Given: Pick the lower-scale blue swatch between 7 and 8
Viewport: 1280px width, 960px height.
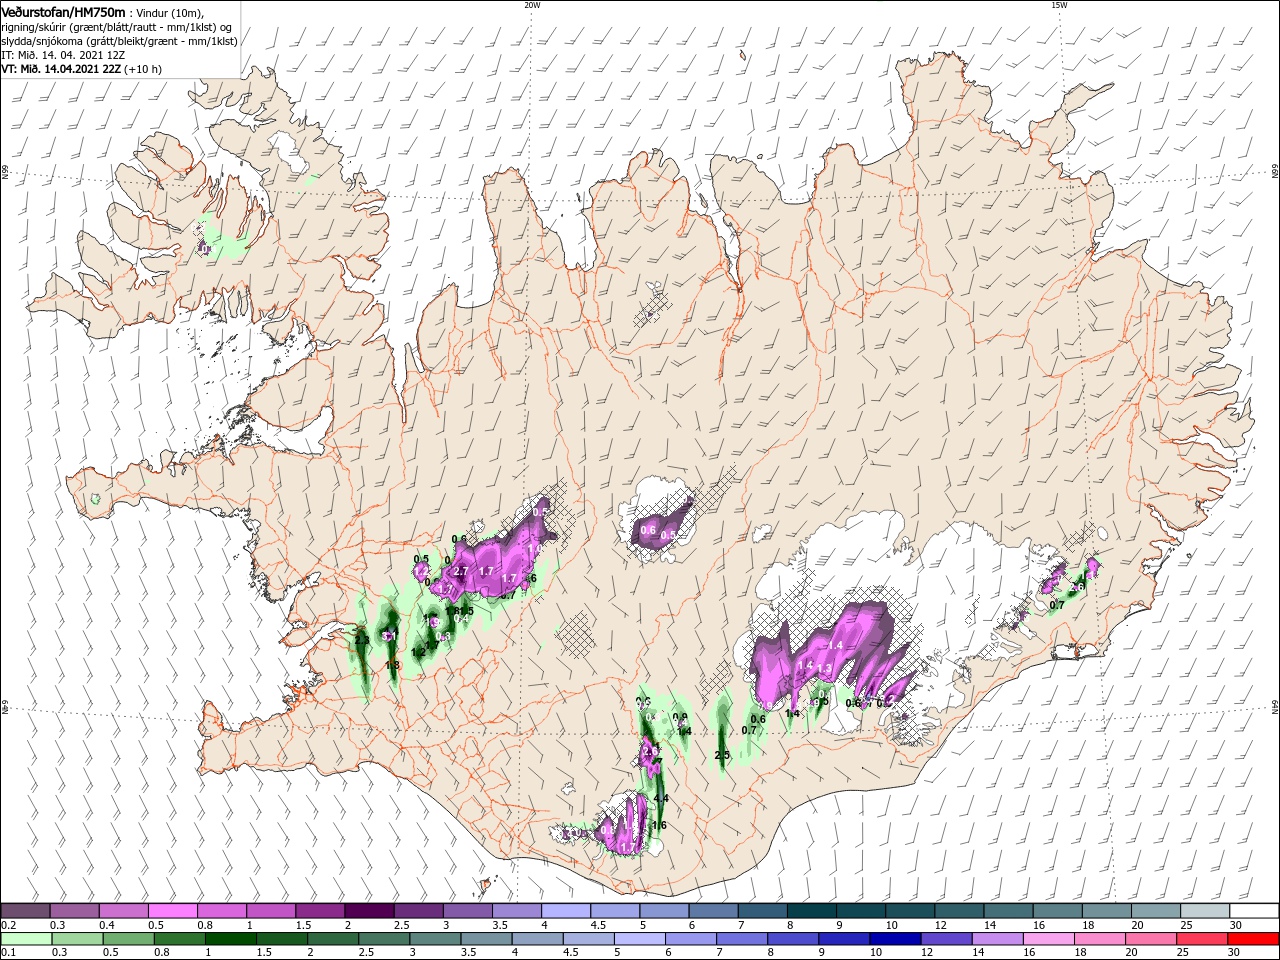Looking at the screenshot, I should pos(741,939).
